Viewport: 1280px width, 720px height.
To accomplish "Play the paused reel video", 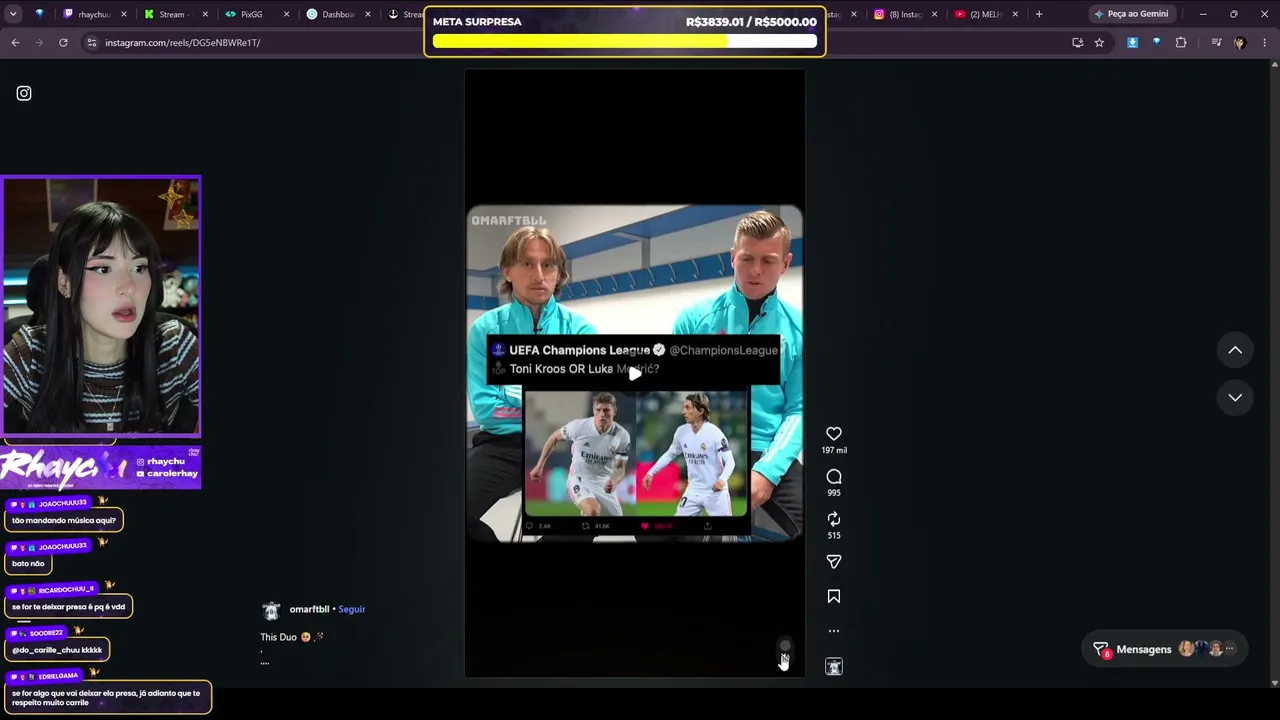I will click(x=635, y=374).
